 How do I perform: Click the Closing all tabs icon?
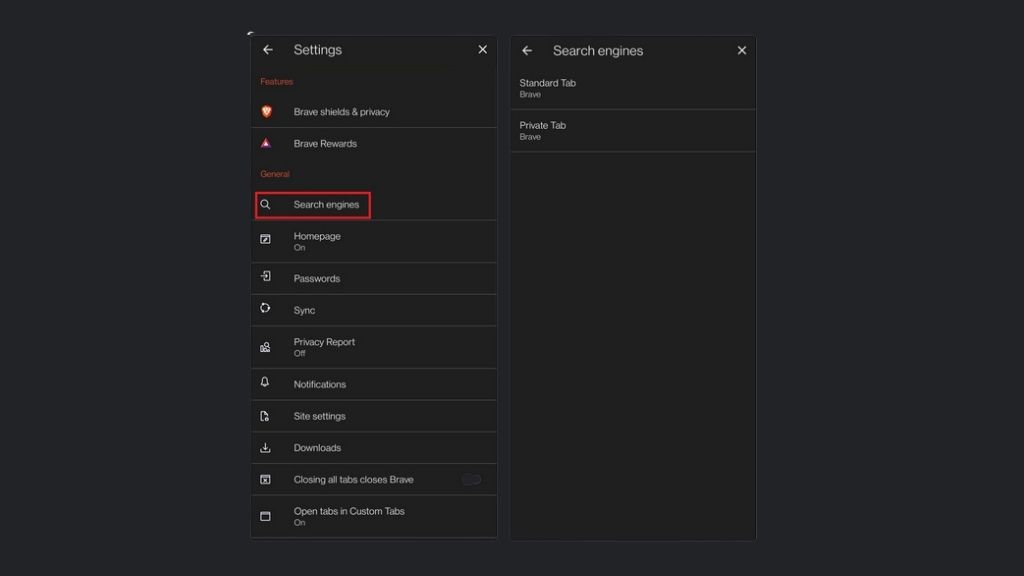(x=265, y=479)
